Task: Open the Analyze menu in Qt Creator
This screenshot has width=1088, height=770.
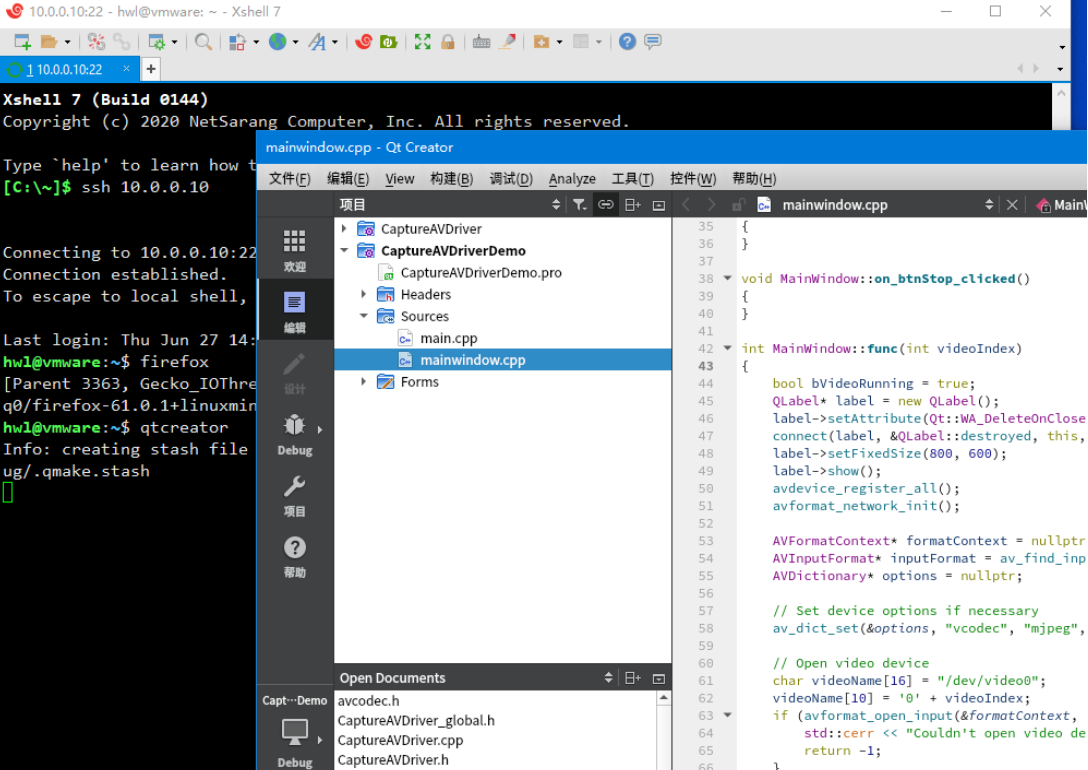Action: 572,179
